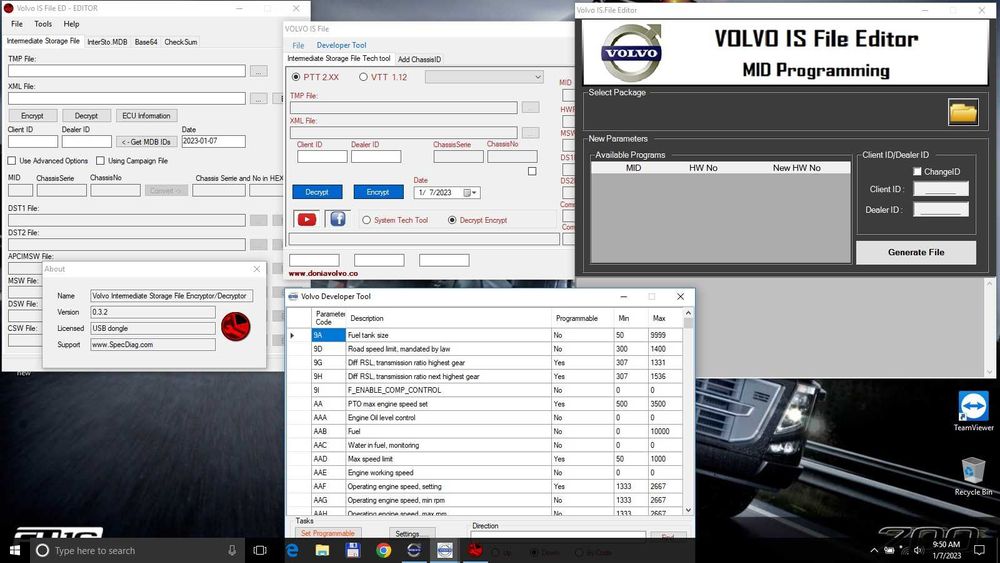Viewport: 1000px width, 563px height.
Task: Select the VTT 1.12 radio button
Action: click(x=364, y=77)
